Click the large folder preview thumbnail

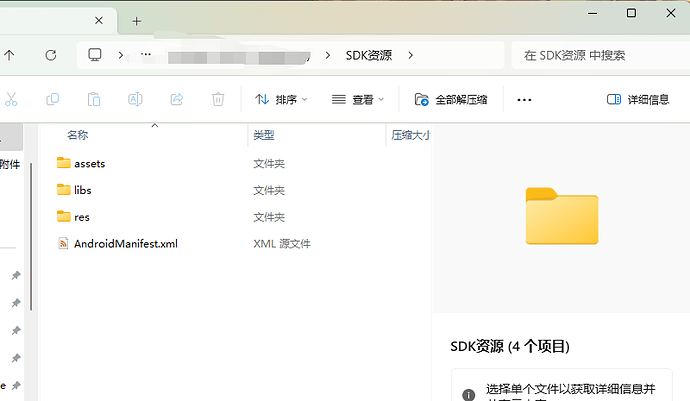(x=562, y=216)
